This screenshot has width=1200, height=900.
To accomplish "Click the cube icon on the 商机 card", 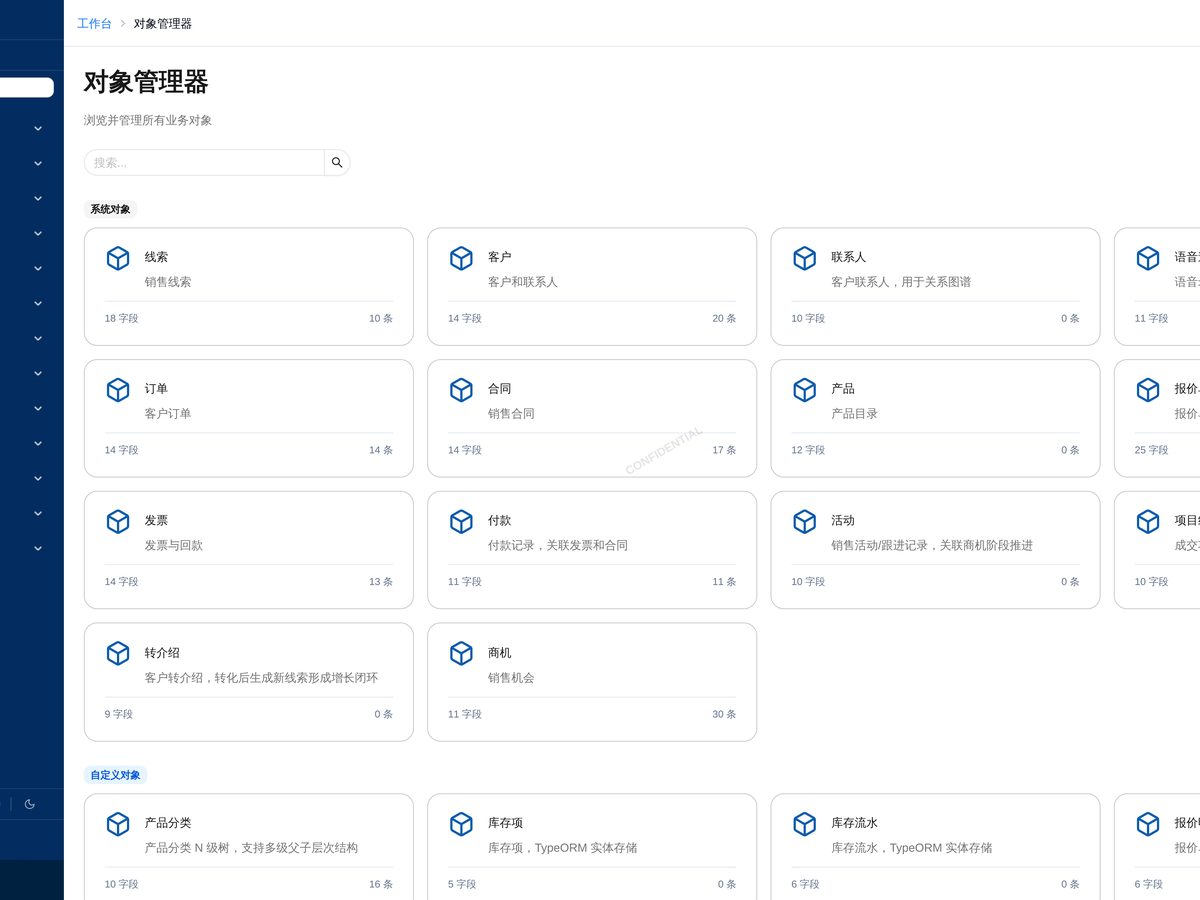I will [x=461, y=653].
